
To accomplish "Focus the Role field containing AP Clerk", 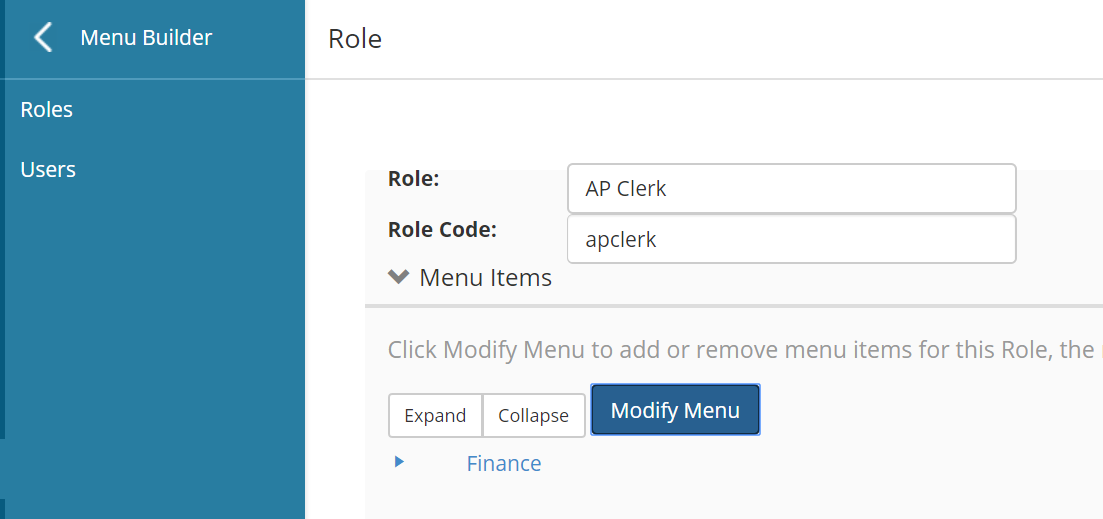I will coord(791,188).
